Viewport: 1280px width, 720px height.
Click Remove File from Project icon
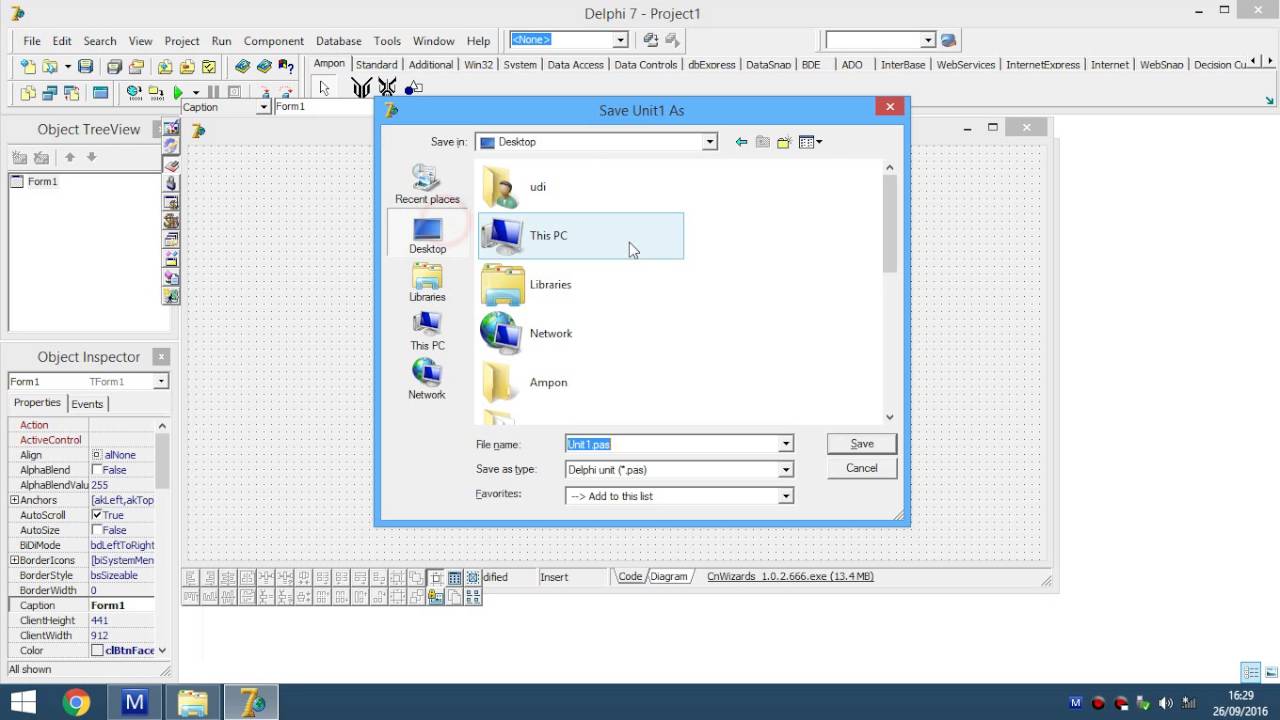pos(186,67)
